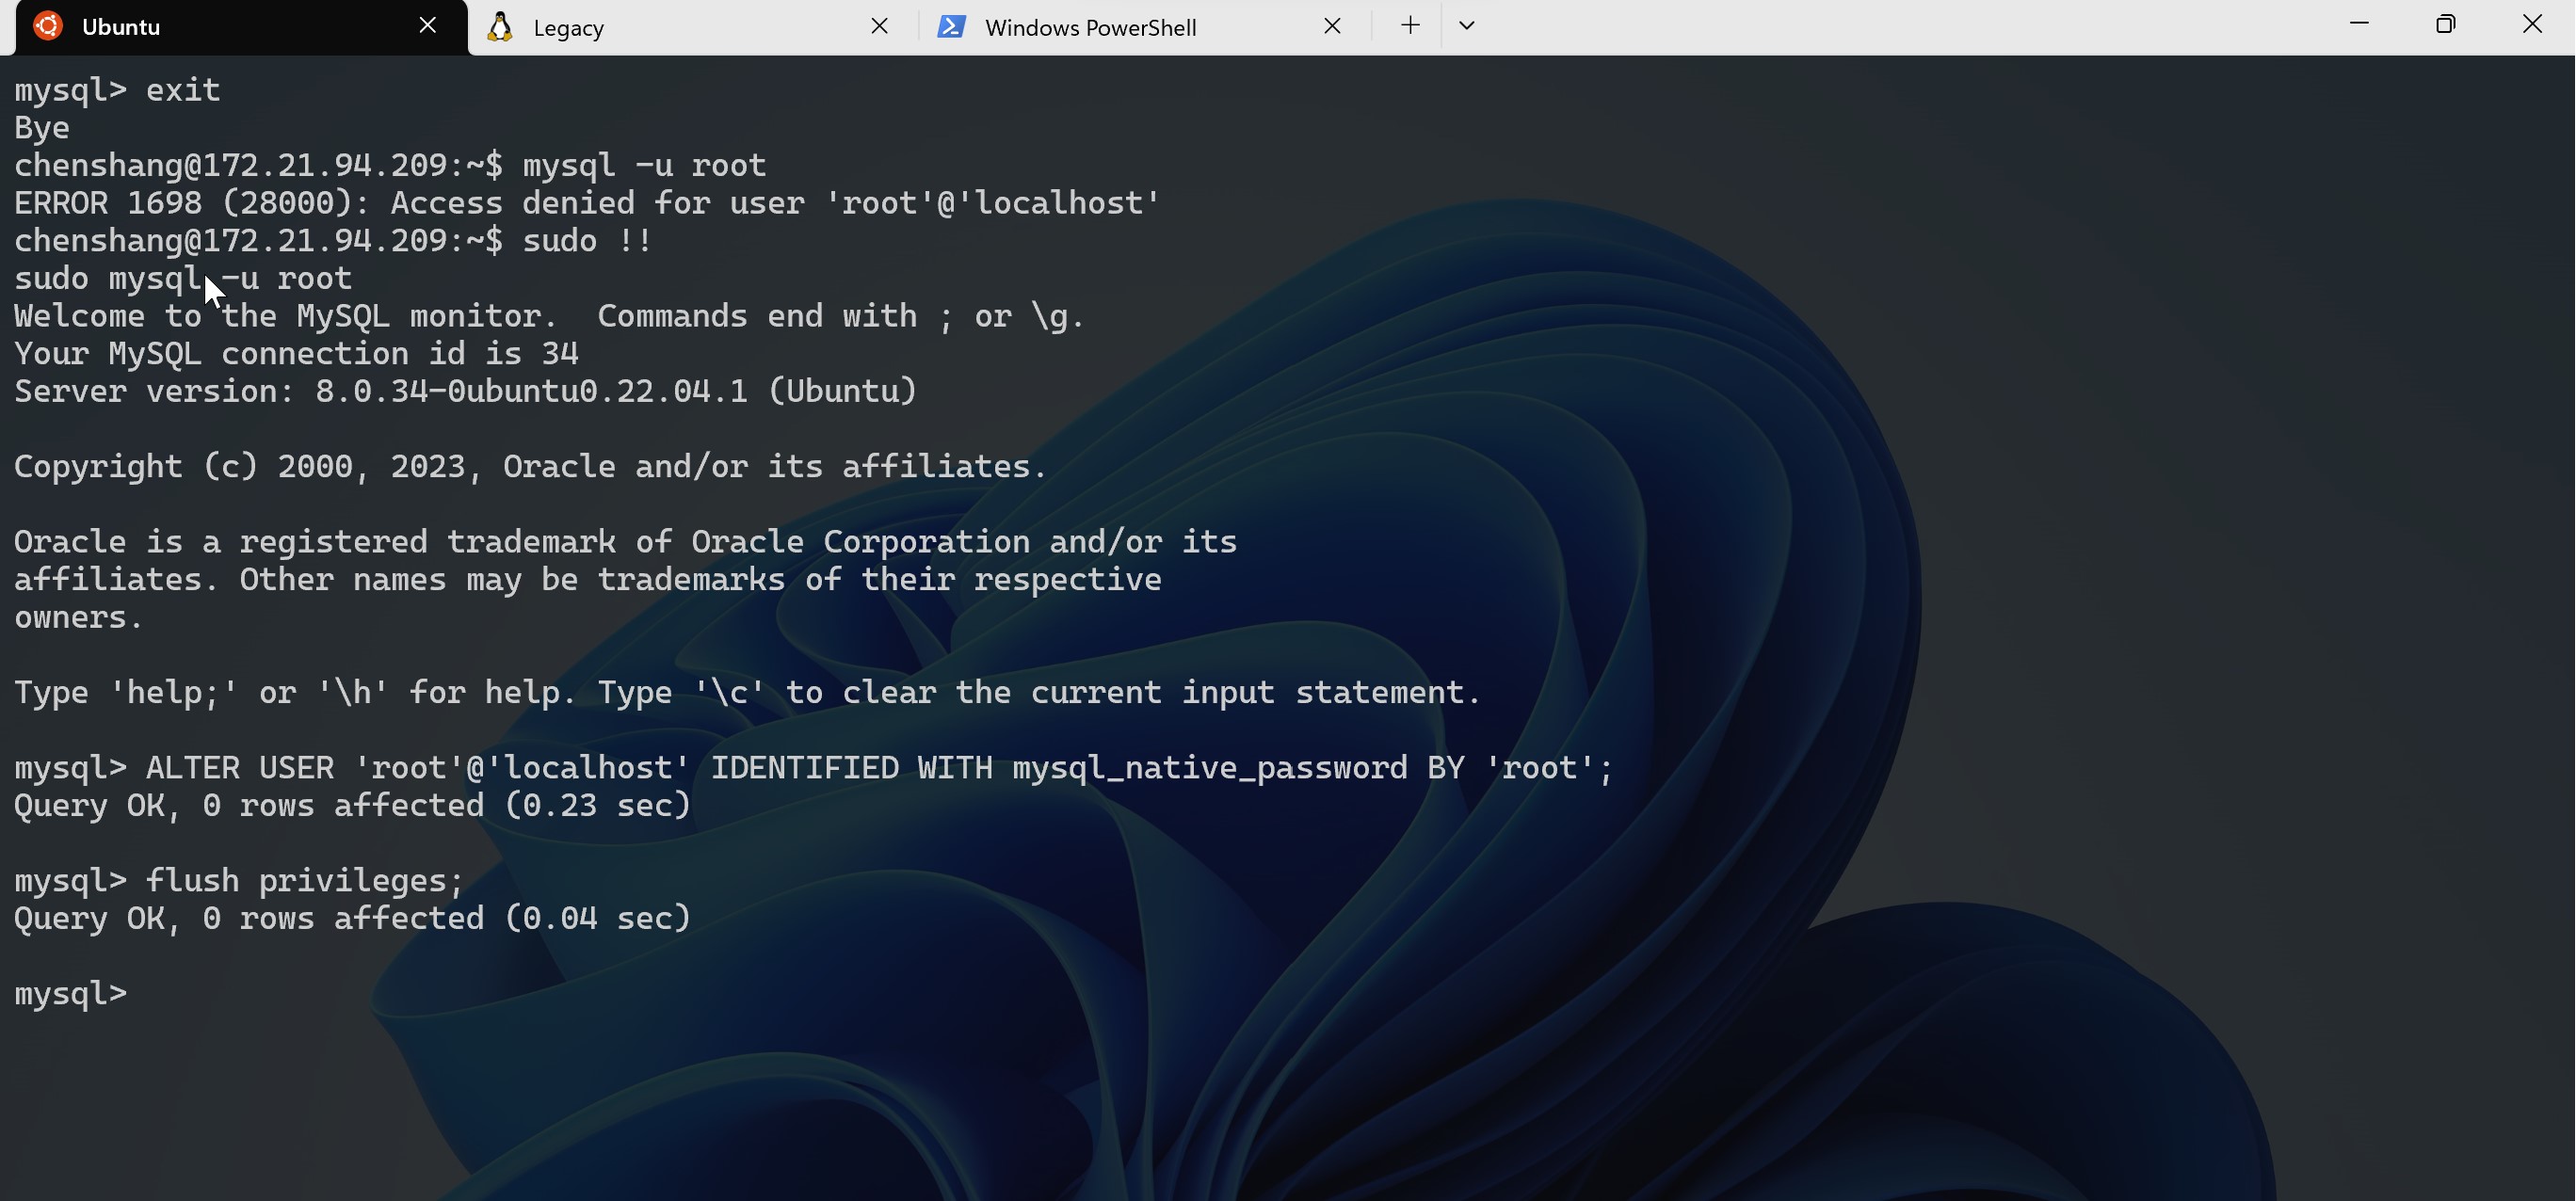Screen dimensions: 2576x1201
Task: Open the new tab profile dropdown
Action: pos(1467,26)
